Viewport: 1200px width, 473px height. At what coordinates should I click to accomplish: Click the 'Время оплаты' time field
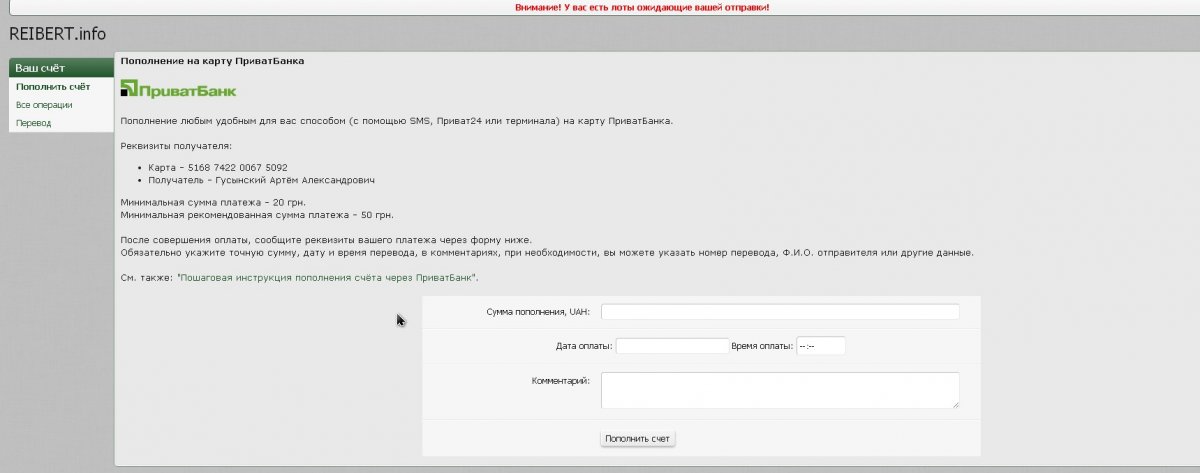click(x=821, y=346)
